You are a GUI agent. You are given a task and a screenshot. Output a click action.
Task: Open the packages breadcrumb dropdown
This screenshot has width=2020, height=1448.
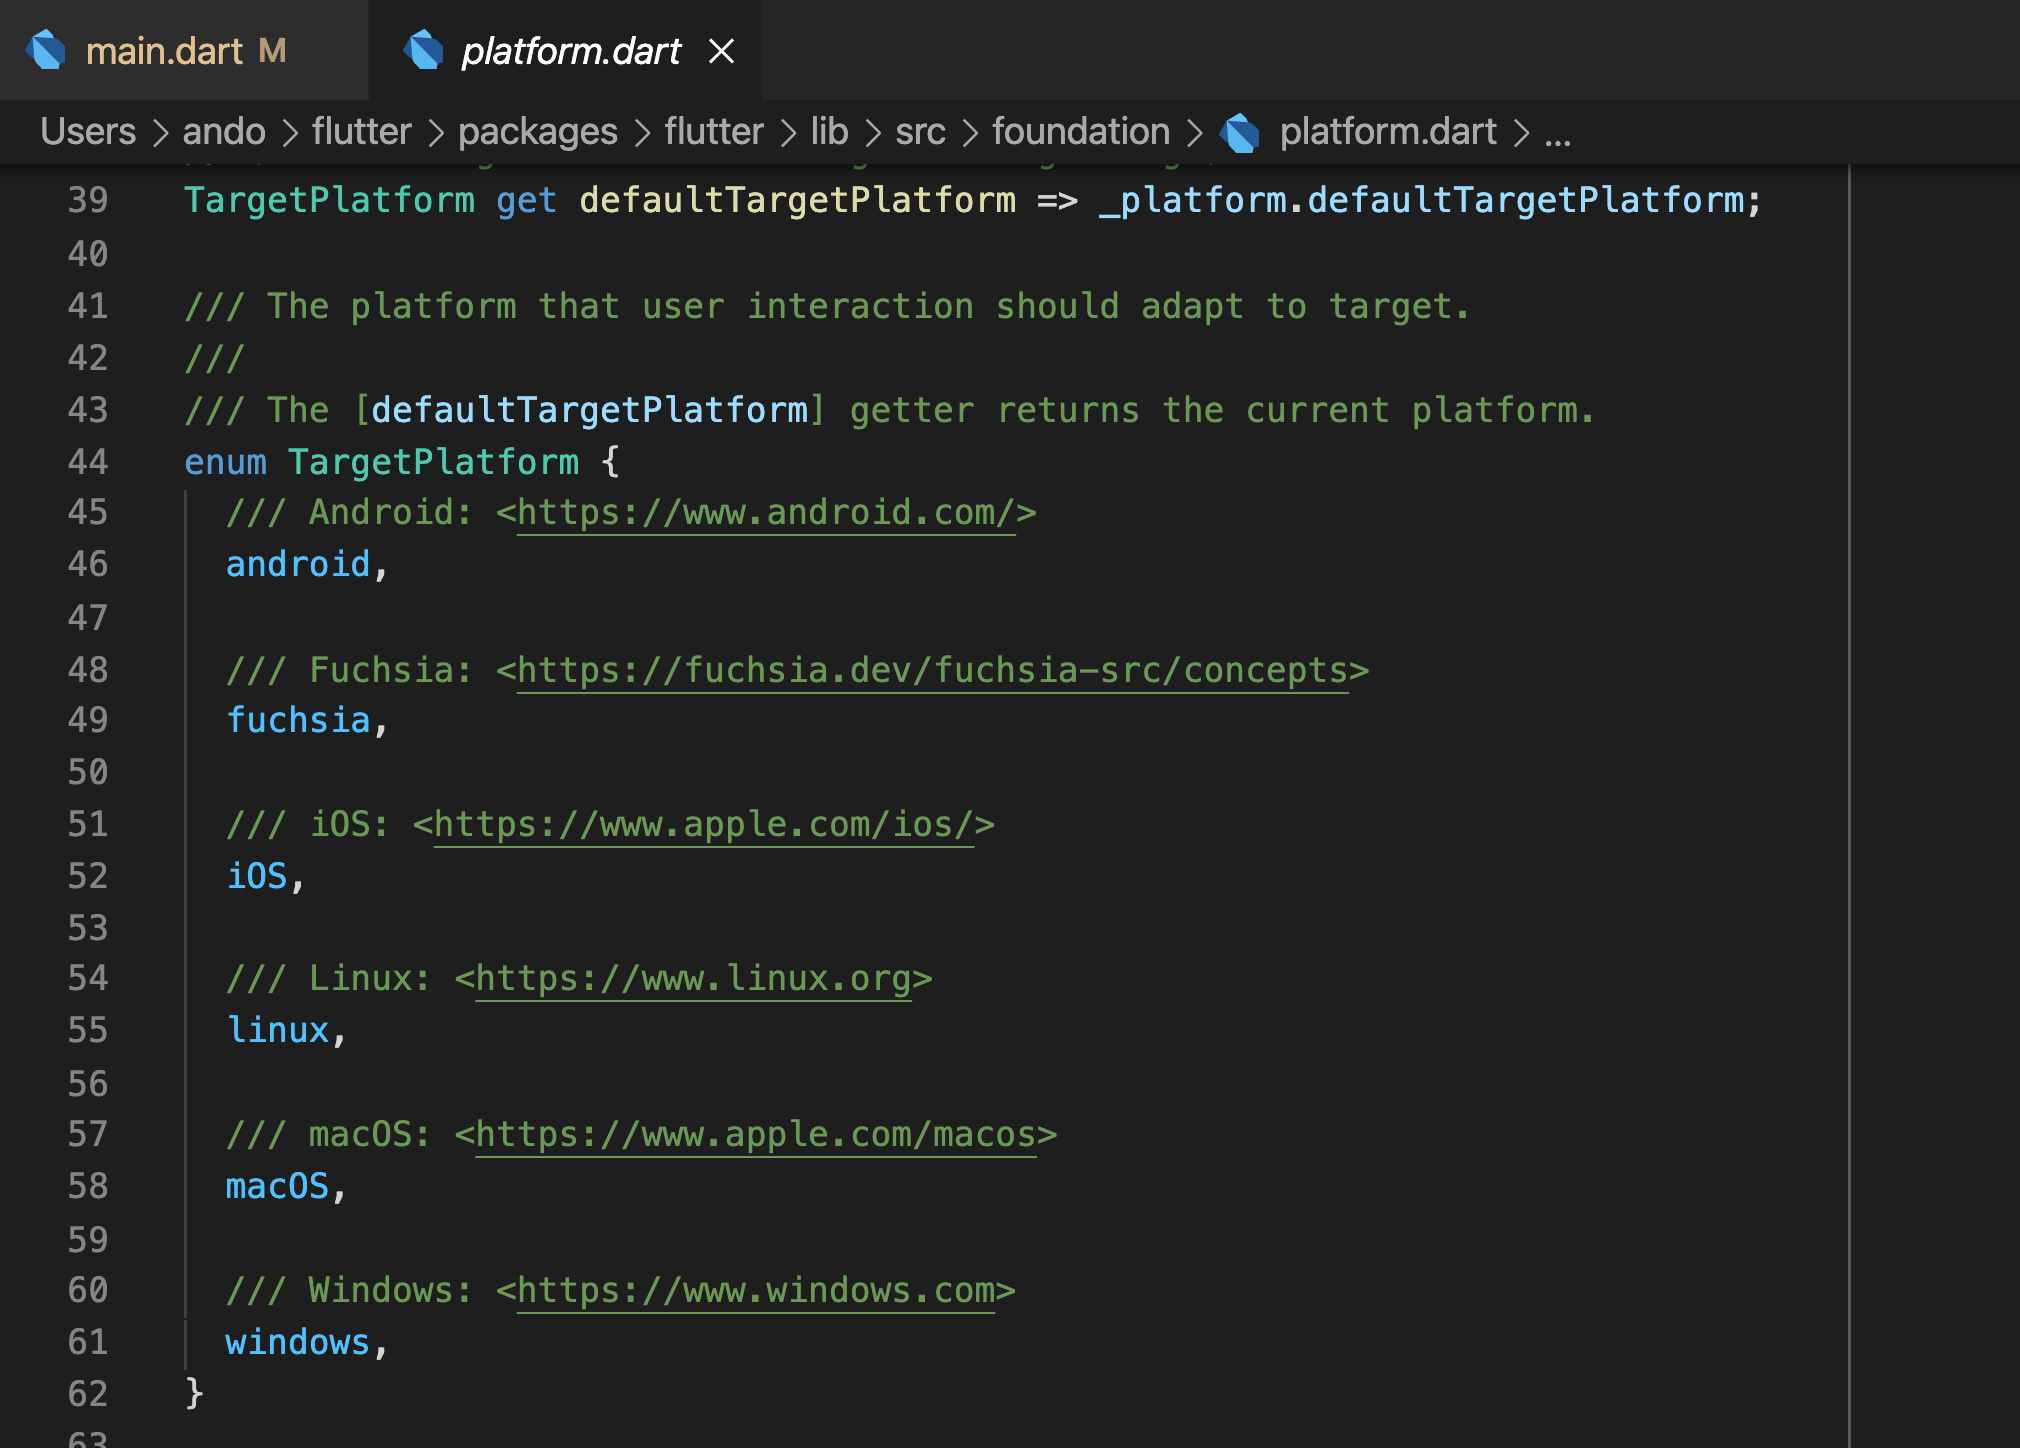coord(536,131)
